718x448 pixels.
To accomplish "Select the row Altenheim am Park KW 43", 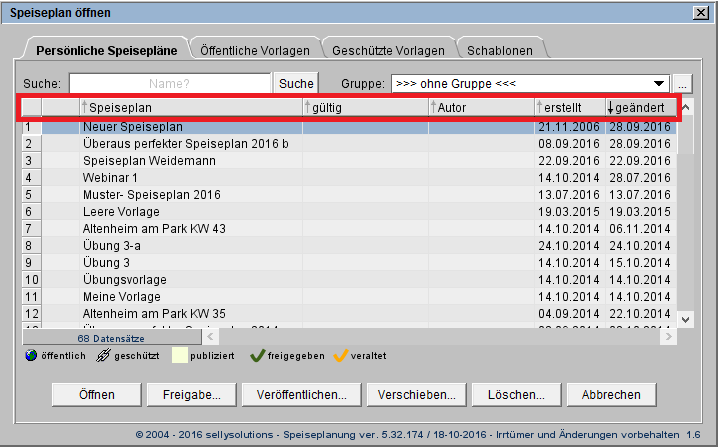I will tap(349, 229).
